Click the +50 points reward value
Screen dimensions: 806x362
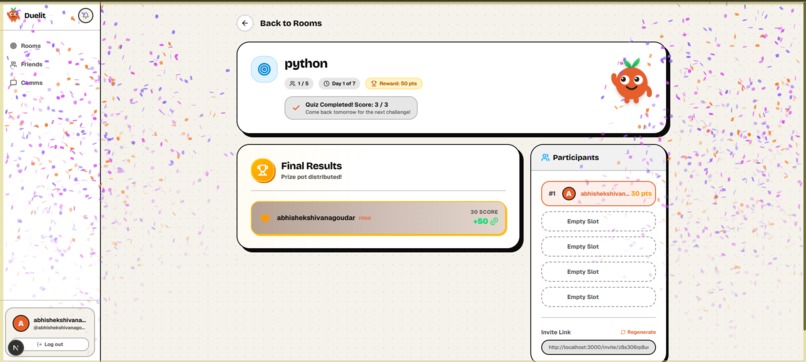[x=480, y=222]
